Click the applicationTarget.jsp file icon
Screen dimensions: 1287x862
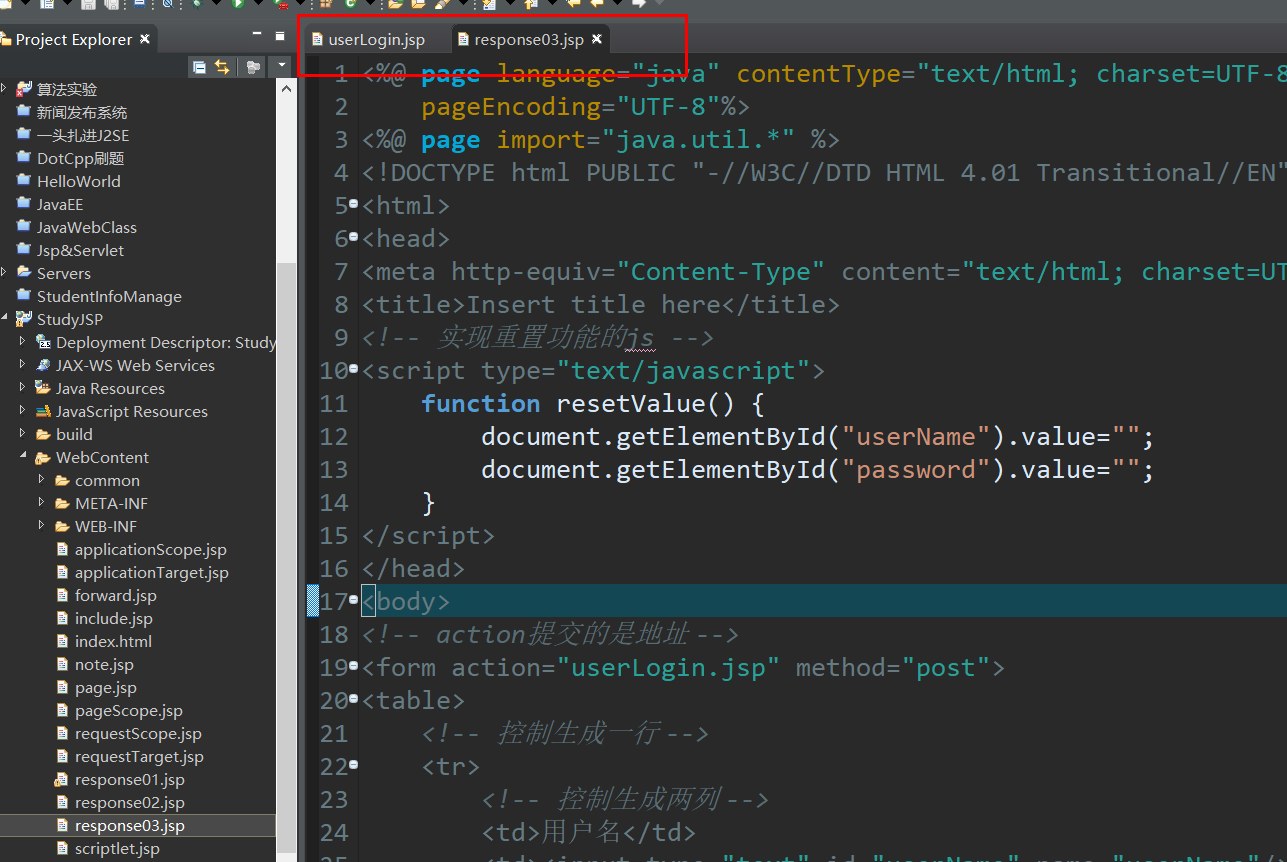point(62,572)
